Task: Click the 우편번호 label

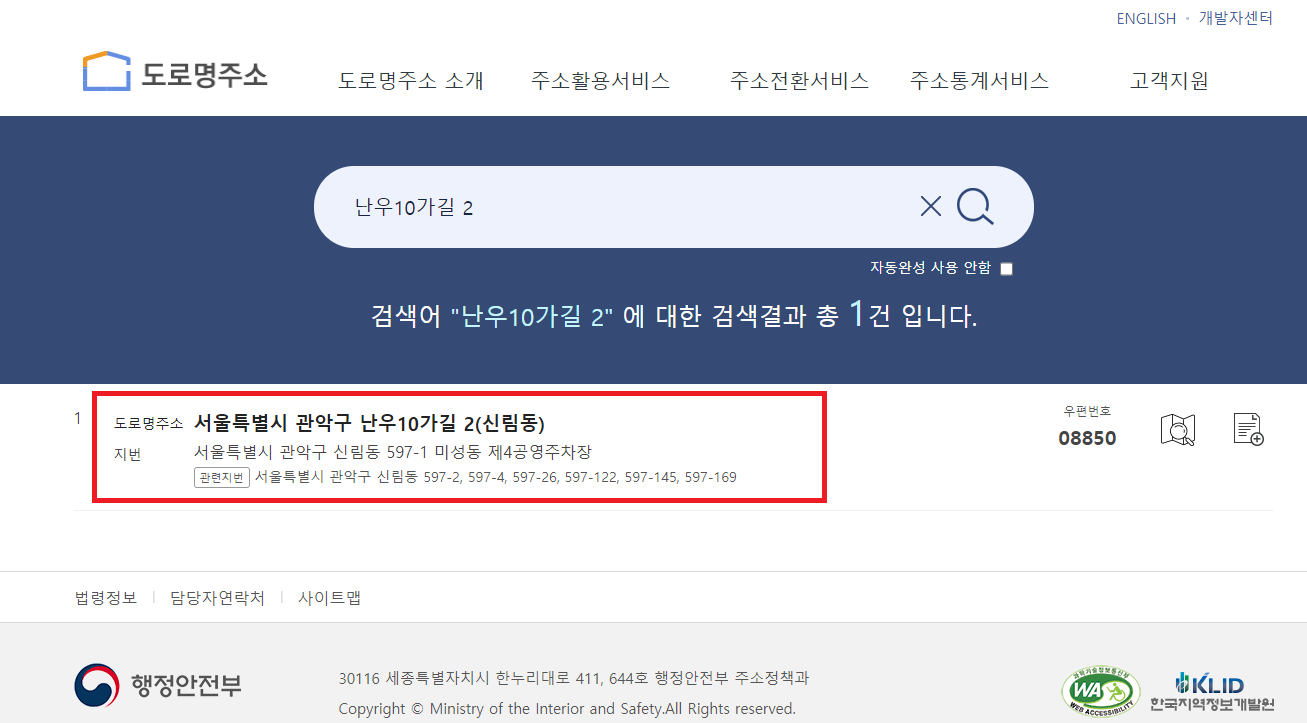Action: 1087,411
